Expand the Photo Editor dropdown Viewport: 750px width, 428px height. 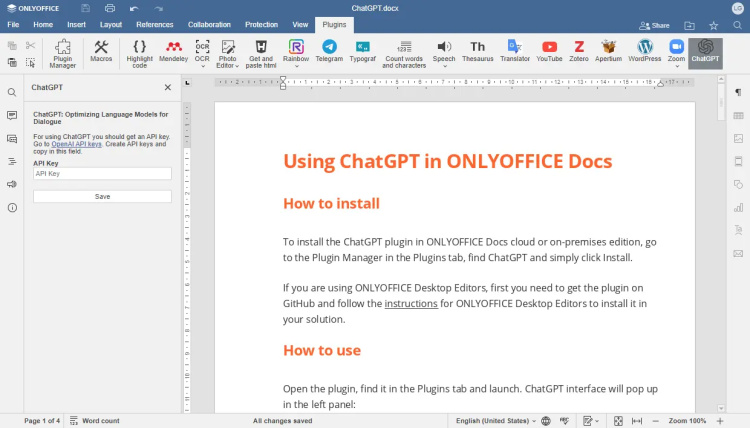(x=228, y=66)
